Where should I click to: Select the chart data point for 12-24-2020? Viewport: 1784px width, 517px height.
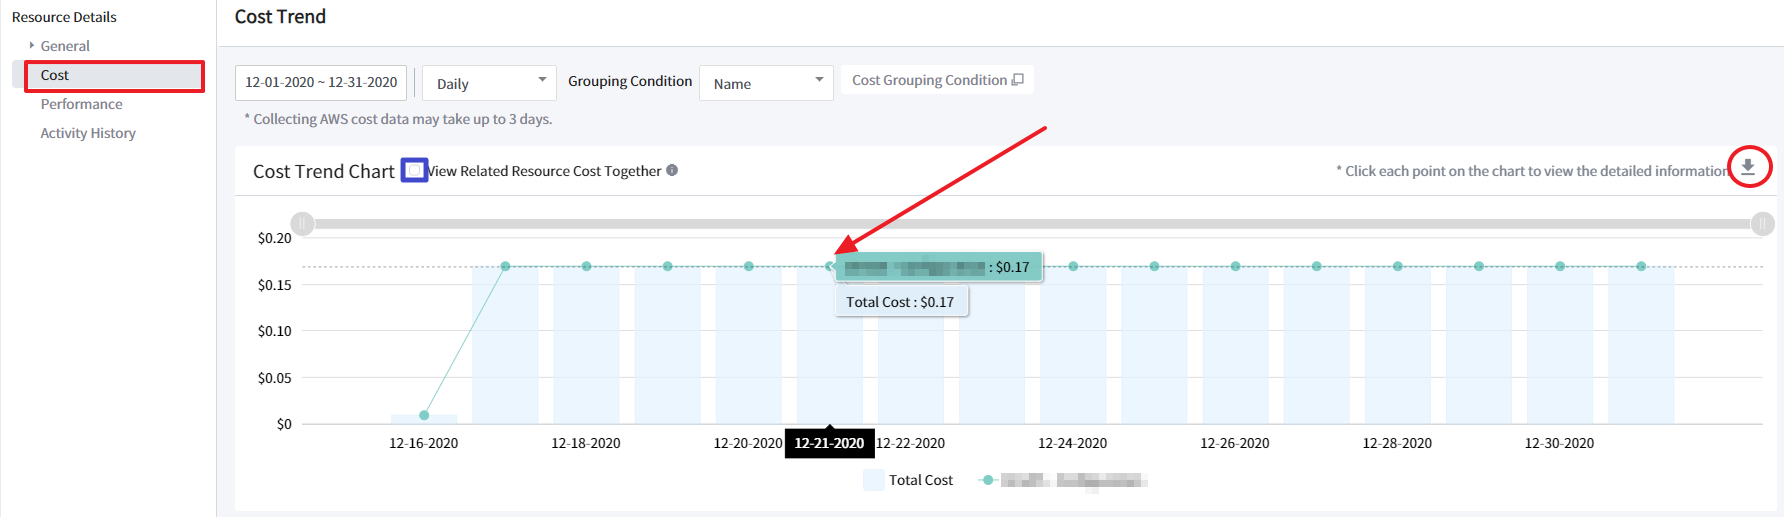tap(1073, 266)
